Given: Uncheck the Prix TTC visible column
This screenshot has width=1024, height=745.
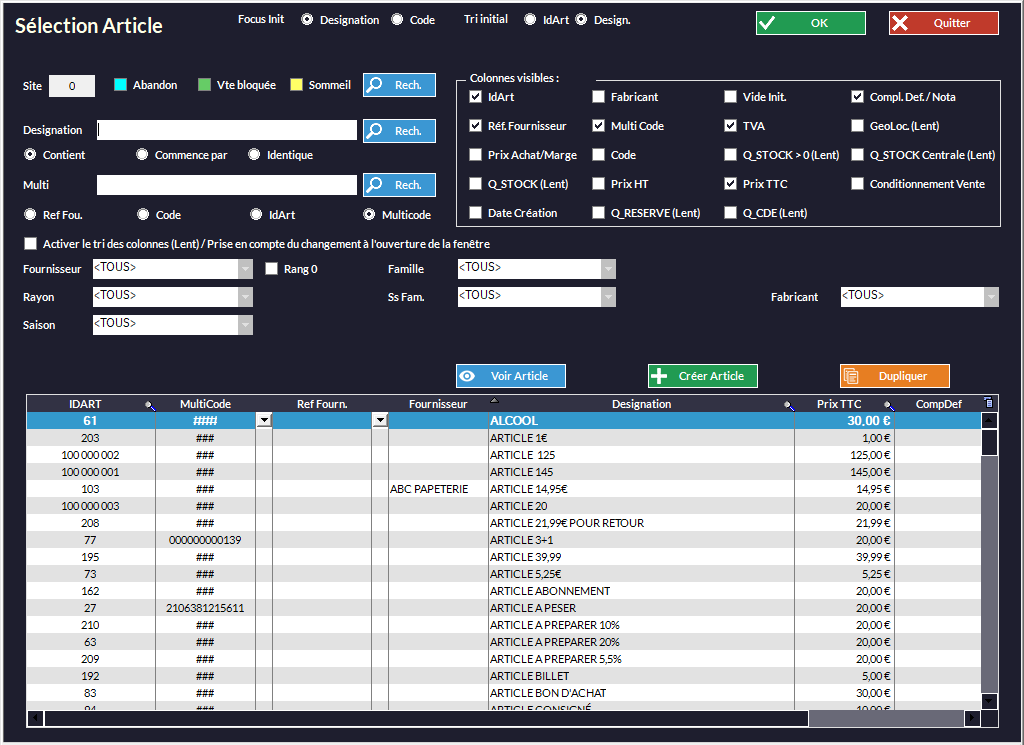Looking at the screenshot, I should [731, 184].
